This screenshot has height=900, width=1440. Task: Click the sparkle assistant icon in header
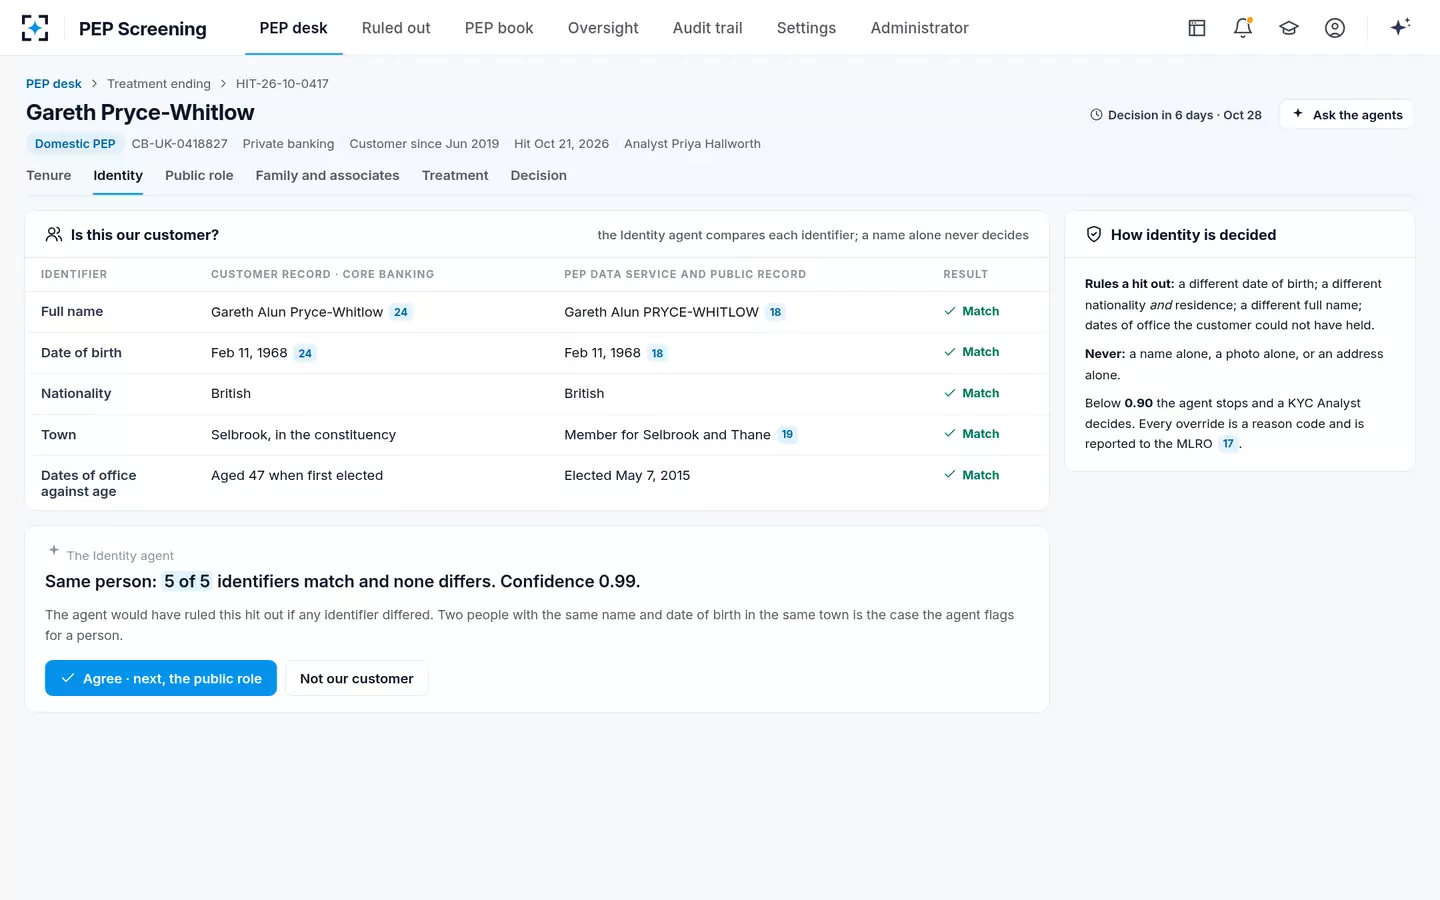pos(1400,27)
